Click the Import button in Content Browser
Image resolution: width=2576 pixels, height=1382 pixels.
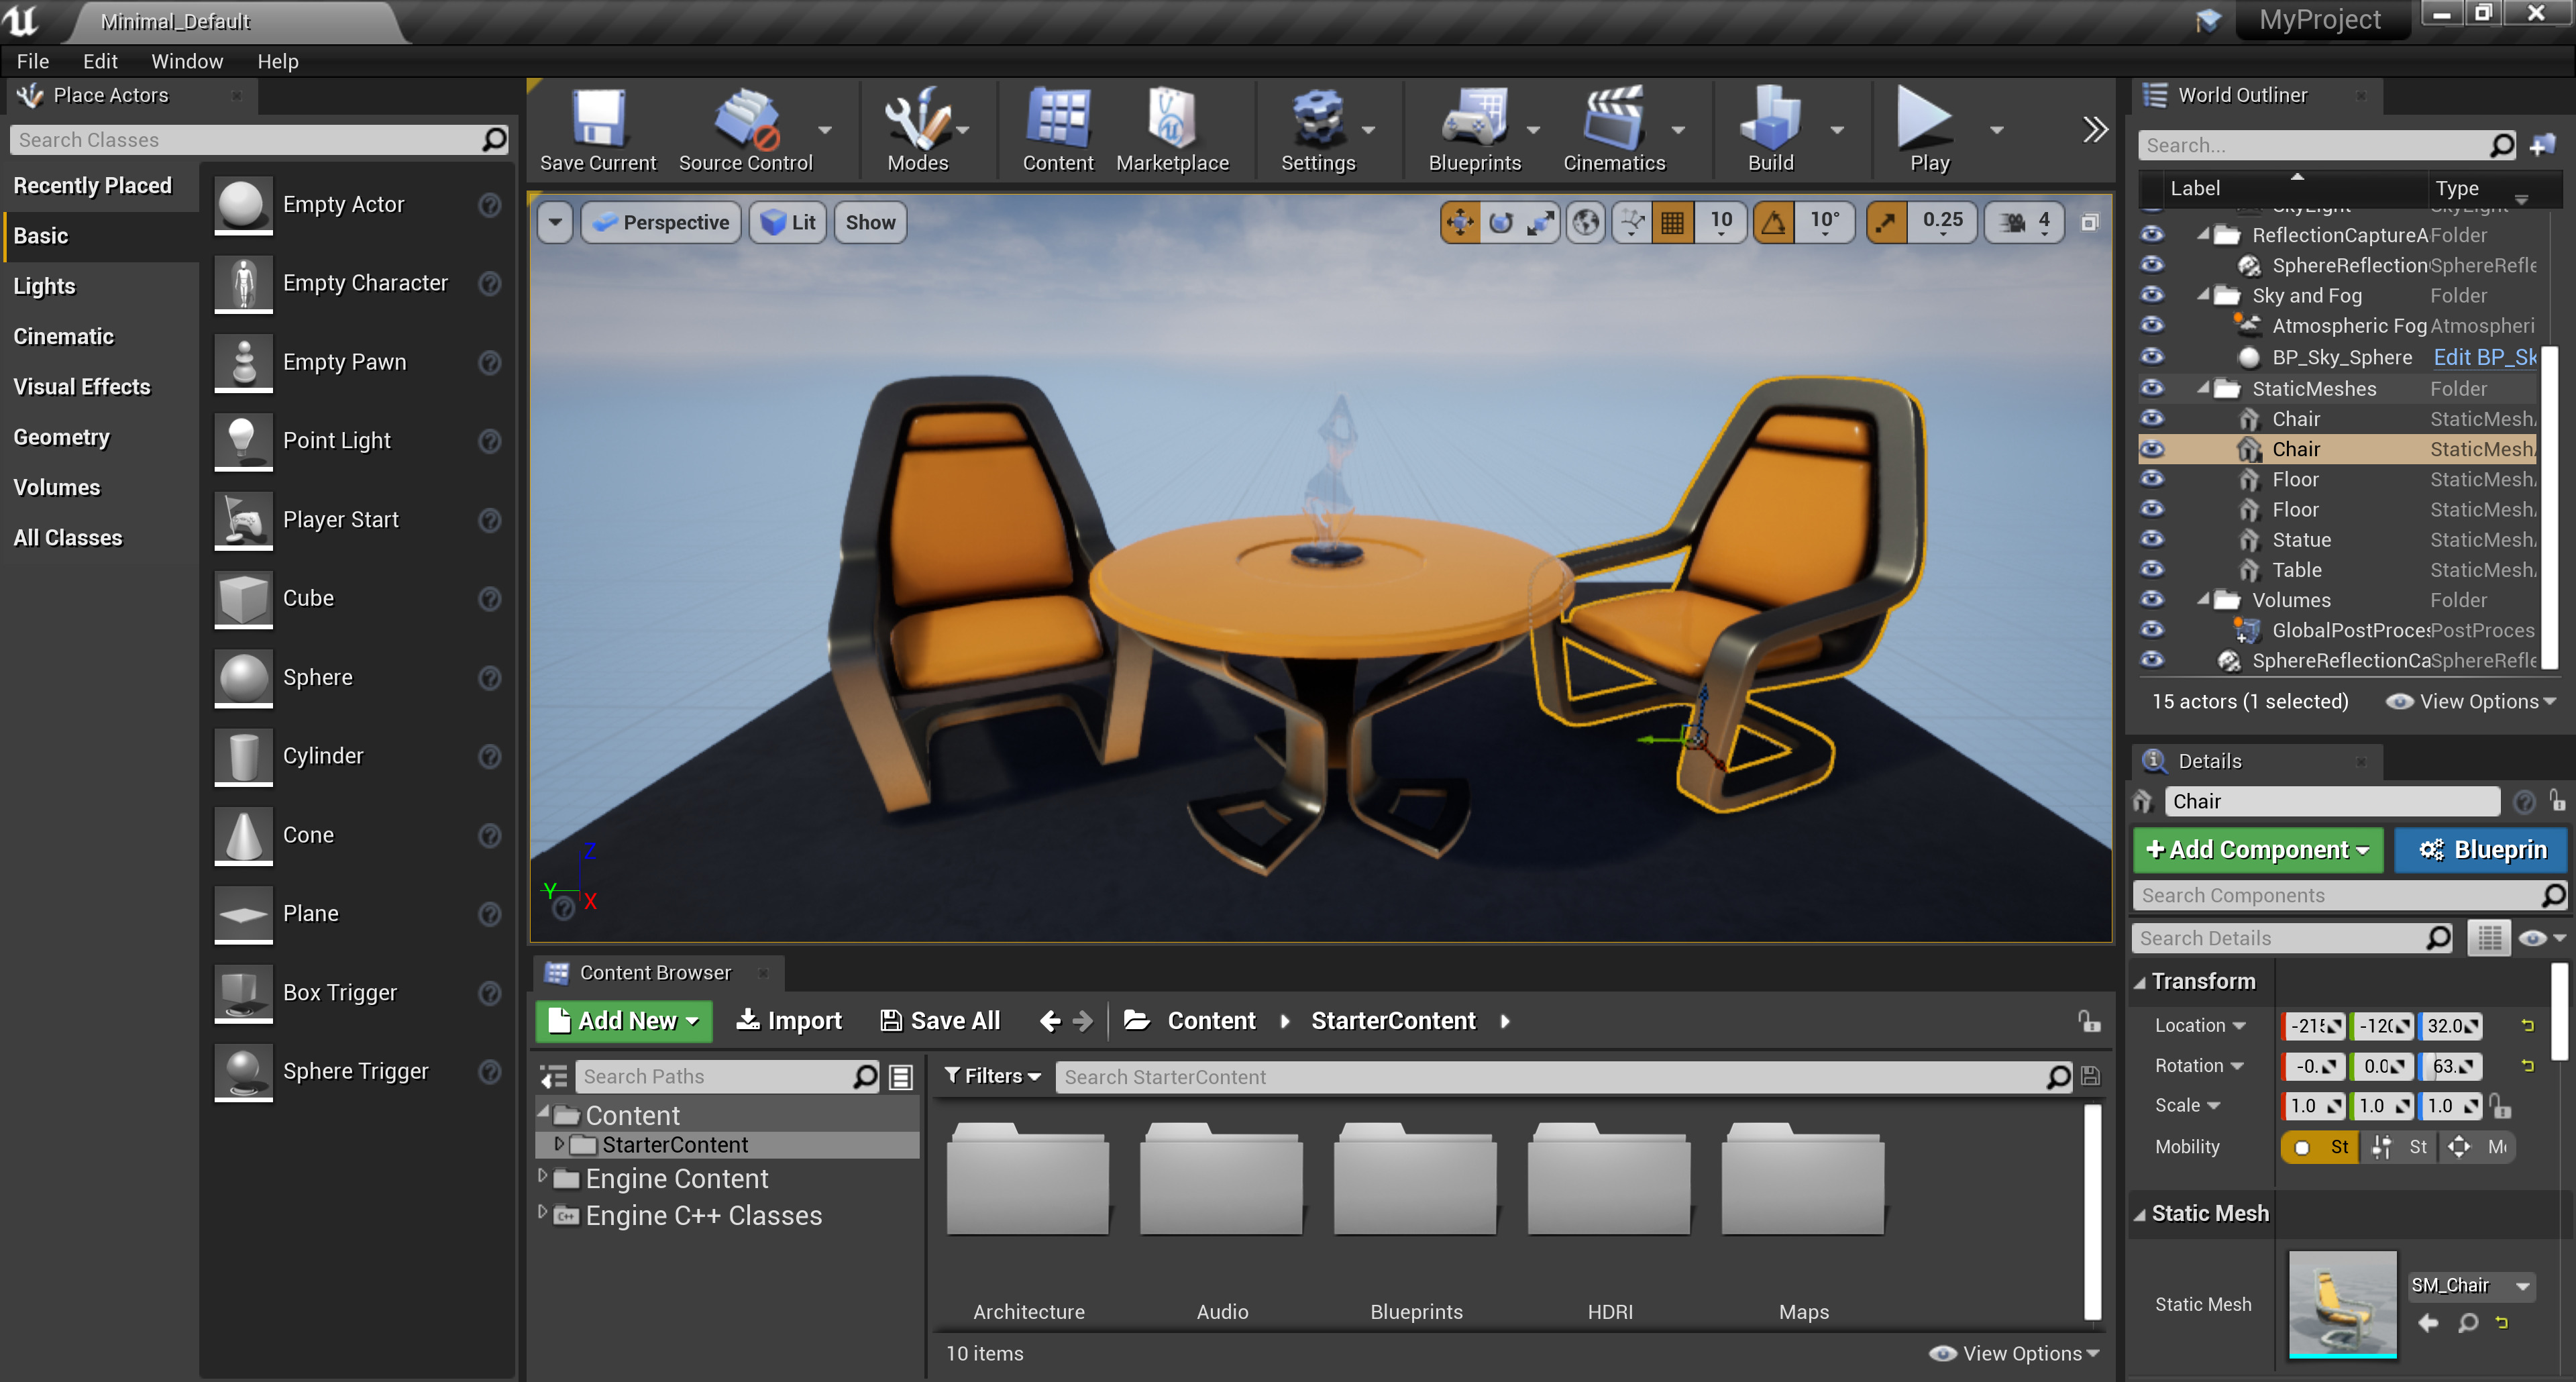click(789, 1021)
